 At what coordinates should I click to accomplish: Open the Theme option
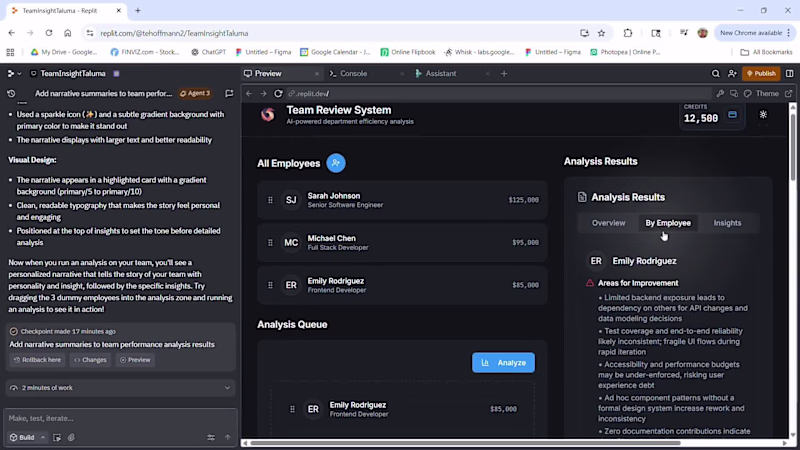click(x=761, y=94)
